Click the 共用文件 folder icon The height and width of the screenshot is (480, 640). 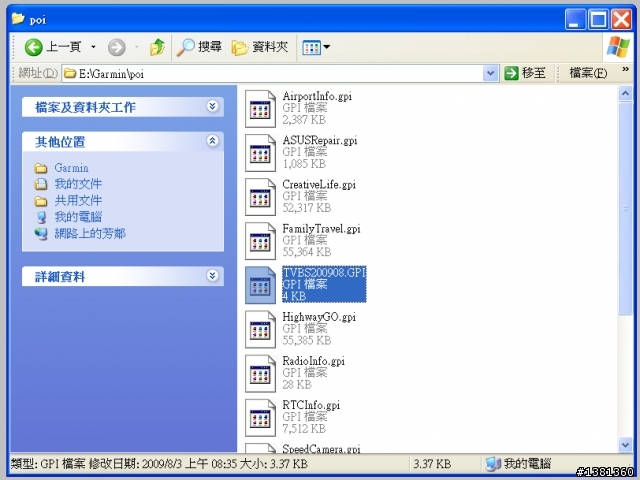(40, 201)
